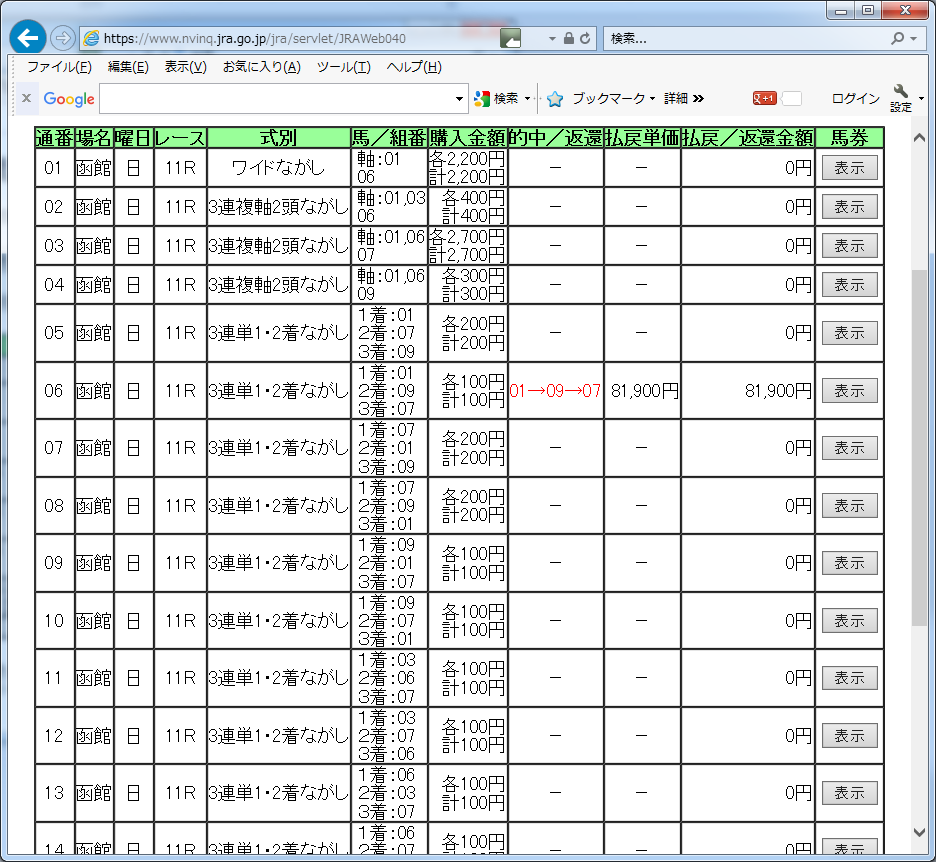Click 表示 button for row 05
This screenshot has width=936, height=862.
tap(849, 333)
